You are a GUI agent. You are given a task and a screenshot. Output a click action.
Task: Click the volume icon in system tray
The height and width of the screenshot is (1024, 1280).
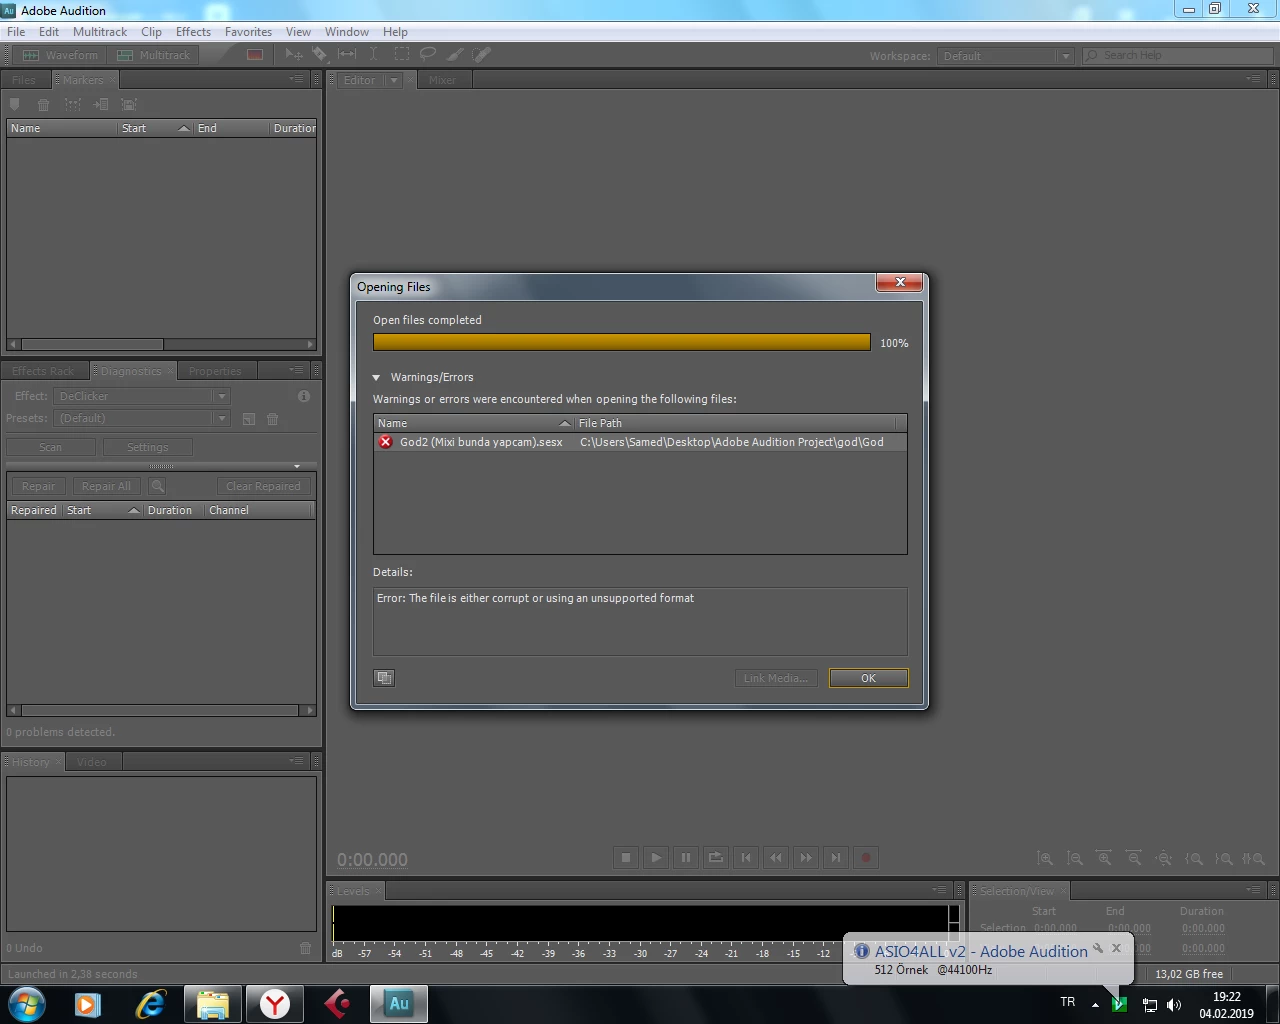pyautogui.click(x=1174, y=1004)
